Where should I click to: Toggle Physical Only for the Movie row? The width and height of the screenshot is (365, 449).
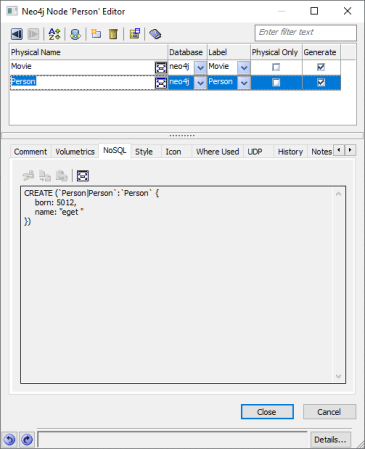pyautogui.click(x=276, y=67)
